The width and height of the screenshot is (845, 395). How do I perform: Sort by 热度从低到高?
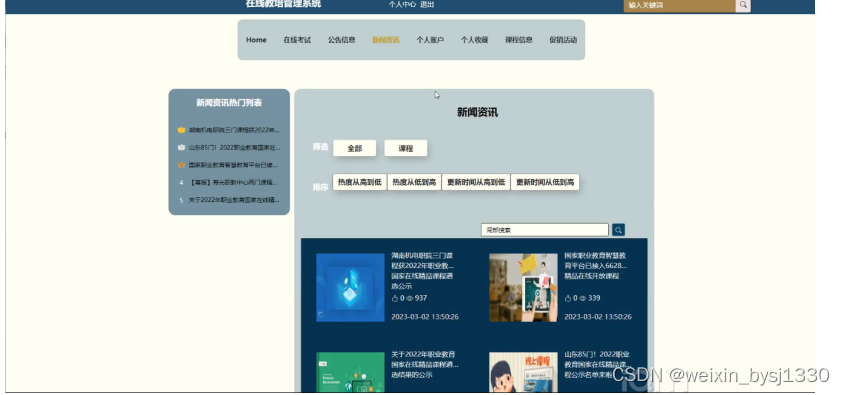pyautogui.click(x=414, y=182)
